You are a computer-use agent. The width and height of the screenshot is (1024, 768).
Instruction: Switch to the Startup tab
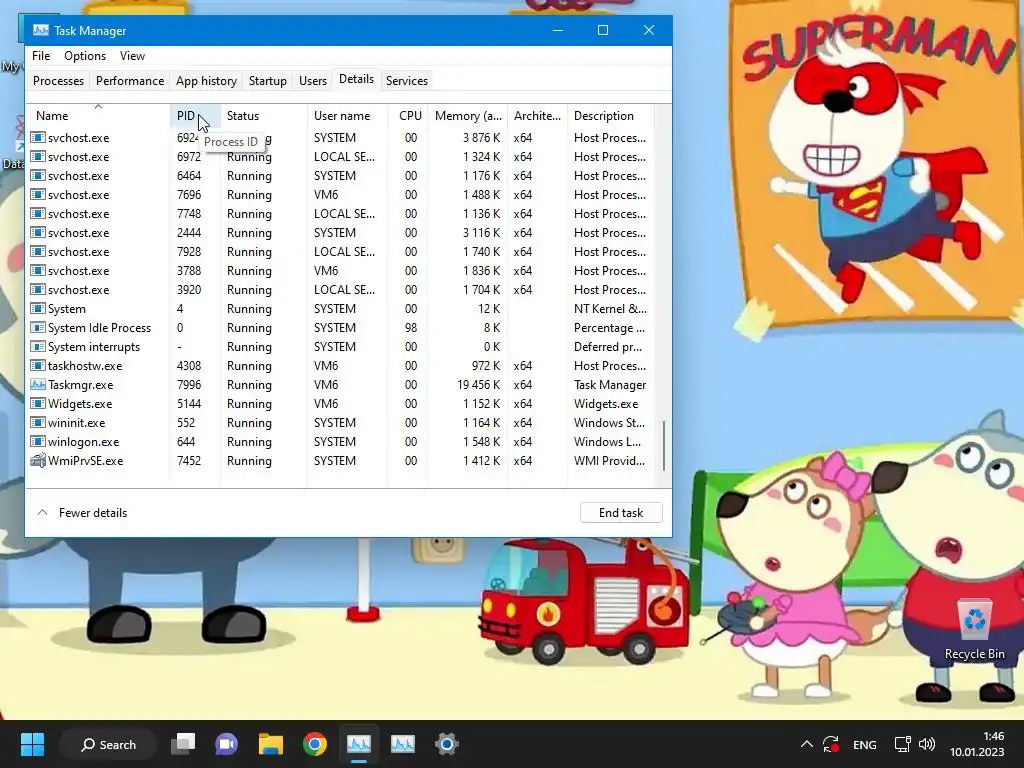(268, 80)
